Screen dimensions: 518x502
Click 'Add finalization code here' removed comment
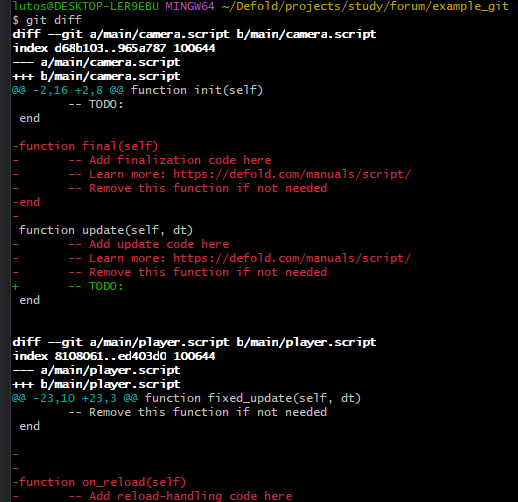click(x=180, y=160)
